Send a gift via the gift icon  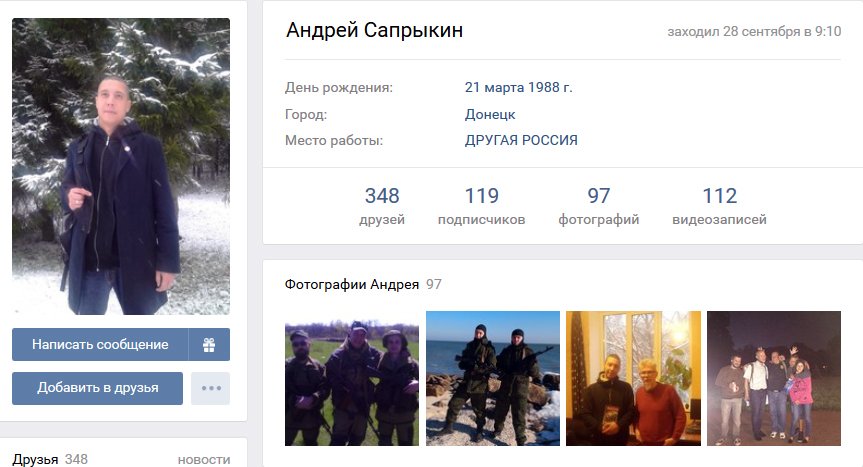click(209, 345)
